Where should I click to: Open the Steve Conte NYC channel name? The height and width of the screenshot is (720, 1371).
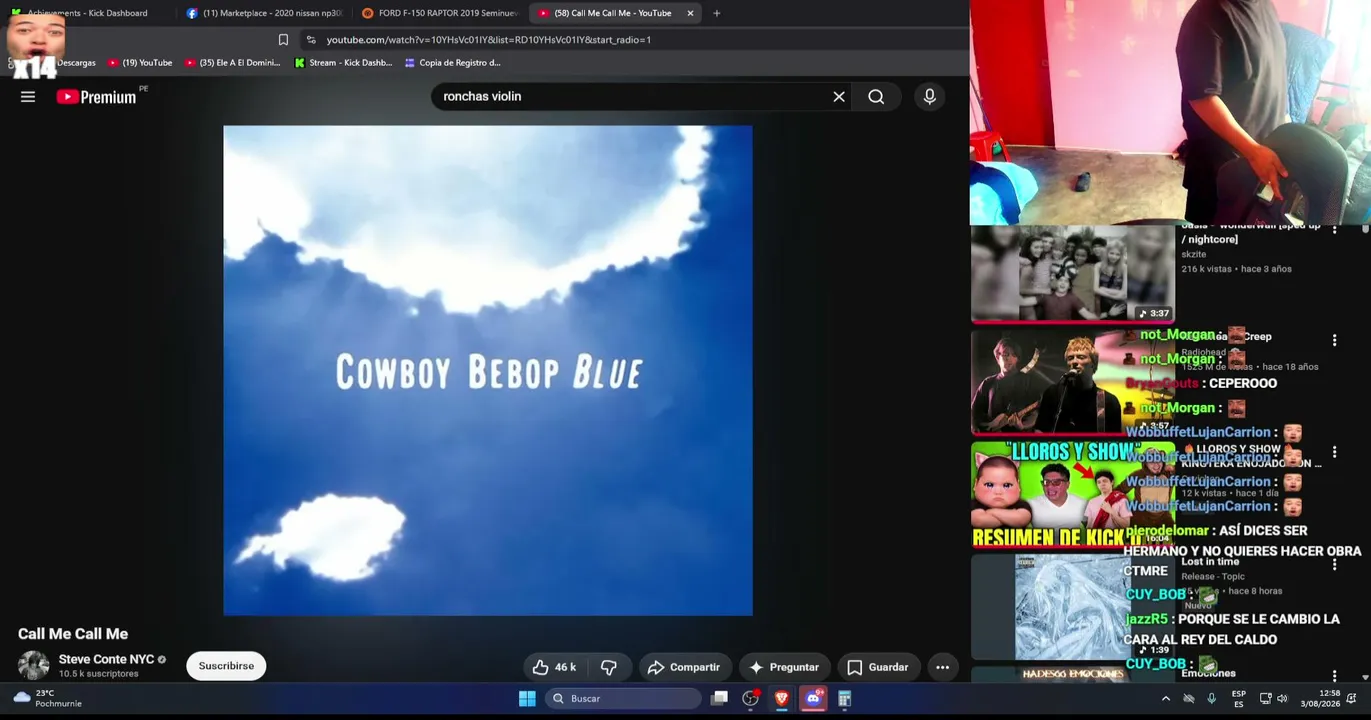pos(106,660)
